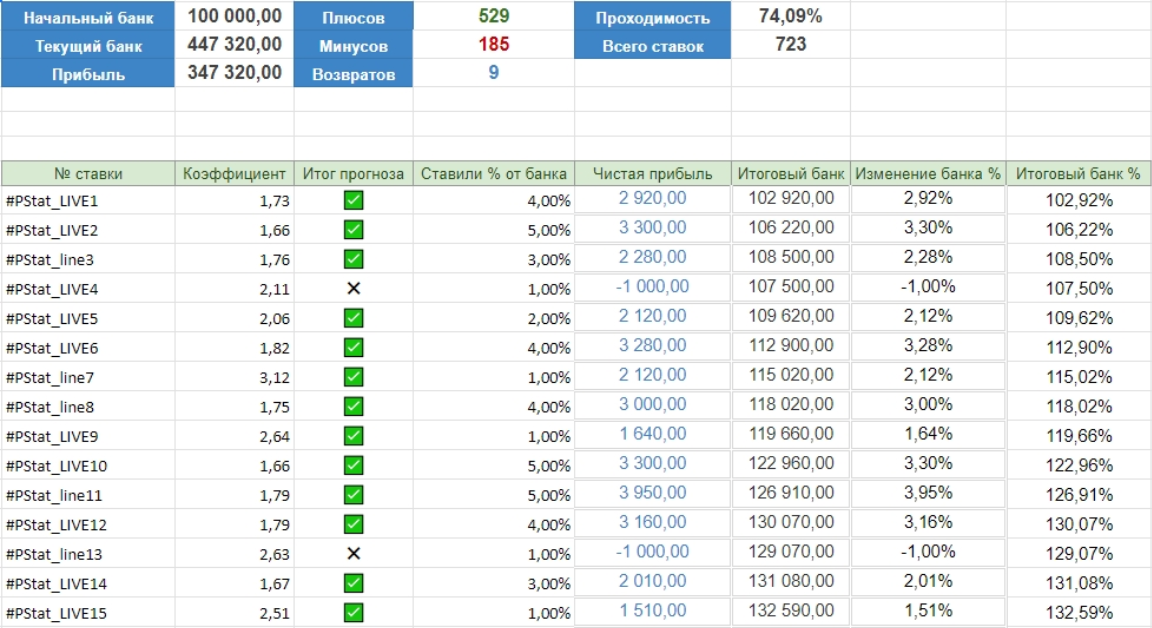
Task: Select the 'Коэффициент' column header
Action: click(x=234, y=174)
